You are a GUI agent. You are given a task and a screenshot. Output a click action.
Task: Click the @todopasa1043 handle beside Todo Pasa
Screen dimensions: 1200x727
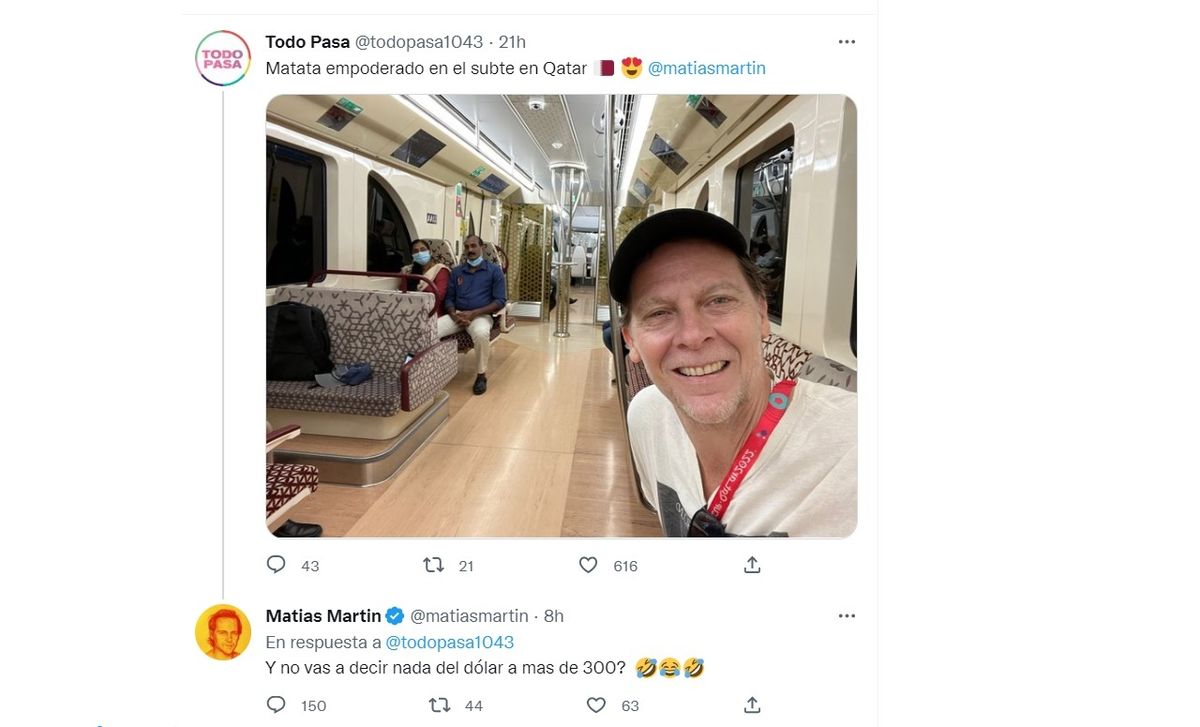(419, 42)
